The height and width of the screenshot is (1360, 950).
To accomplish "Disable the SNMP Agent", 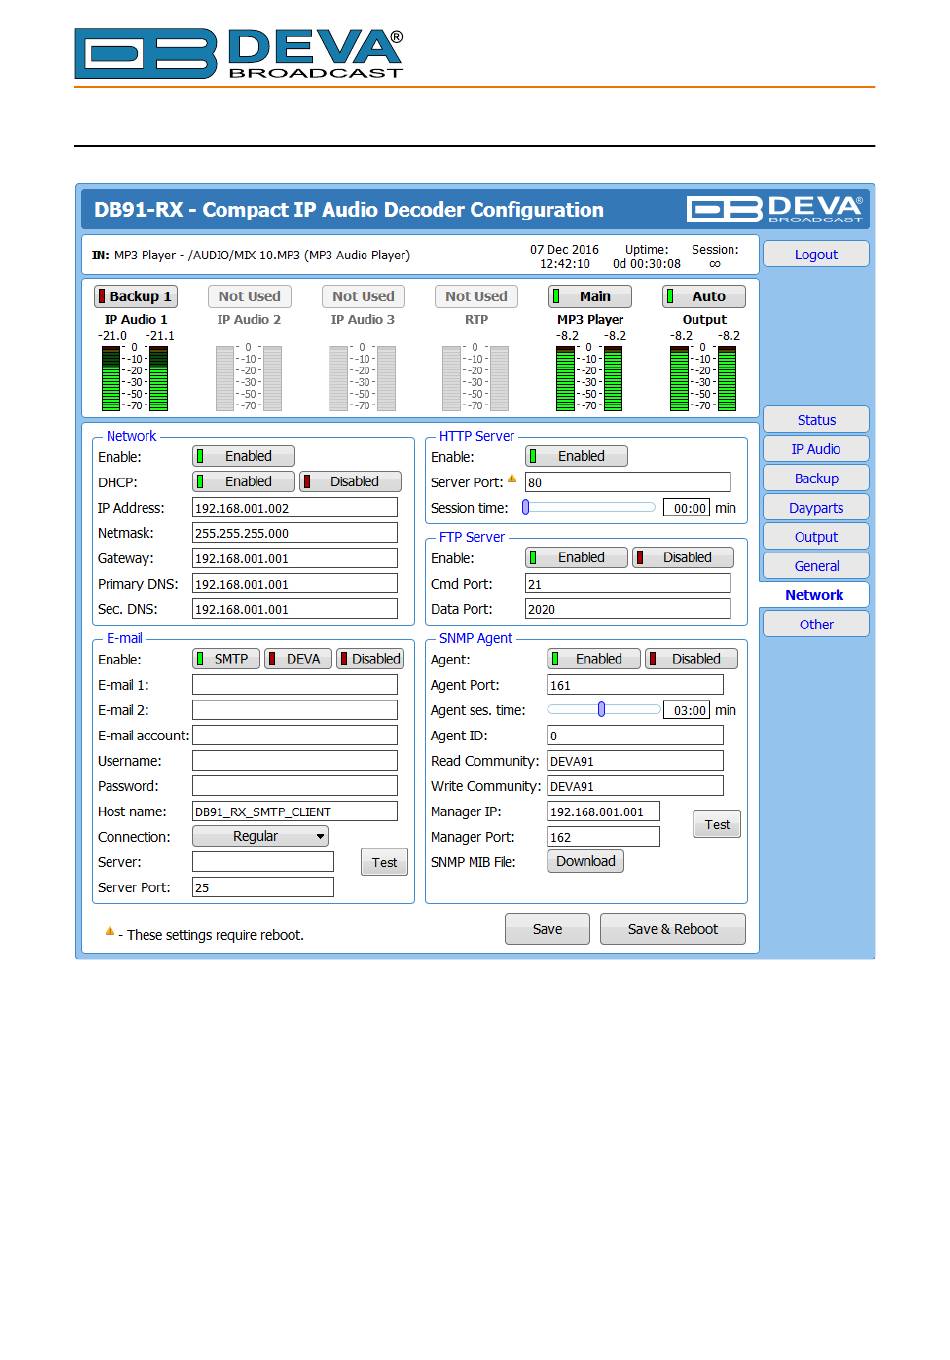I will [x=691, y=659].
